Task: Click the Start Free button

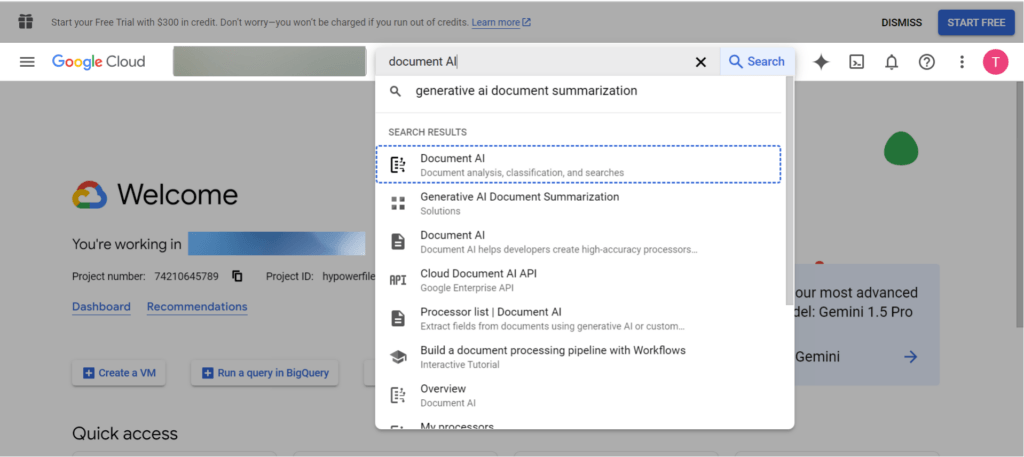Action: (975, 22)
